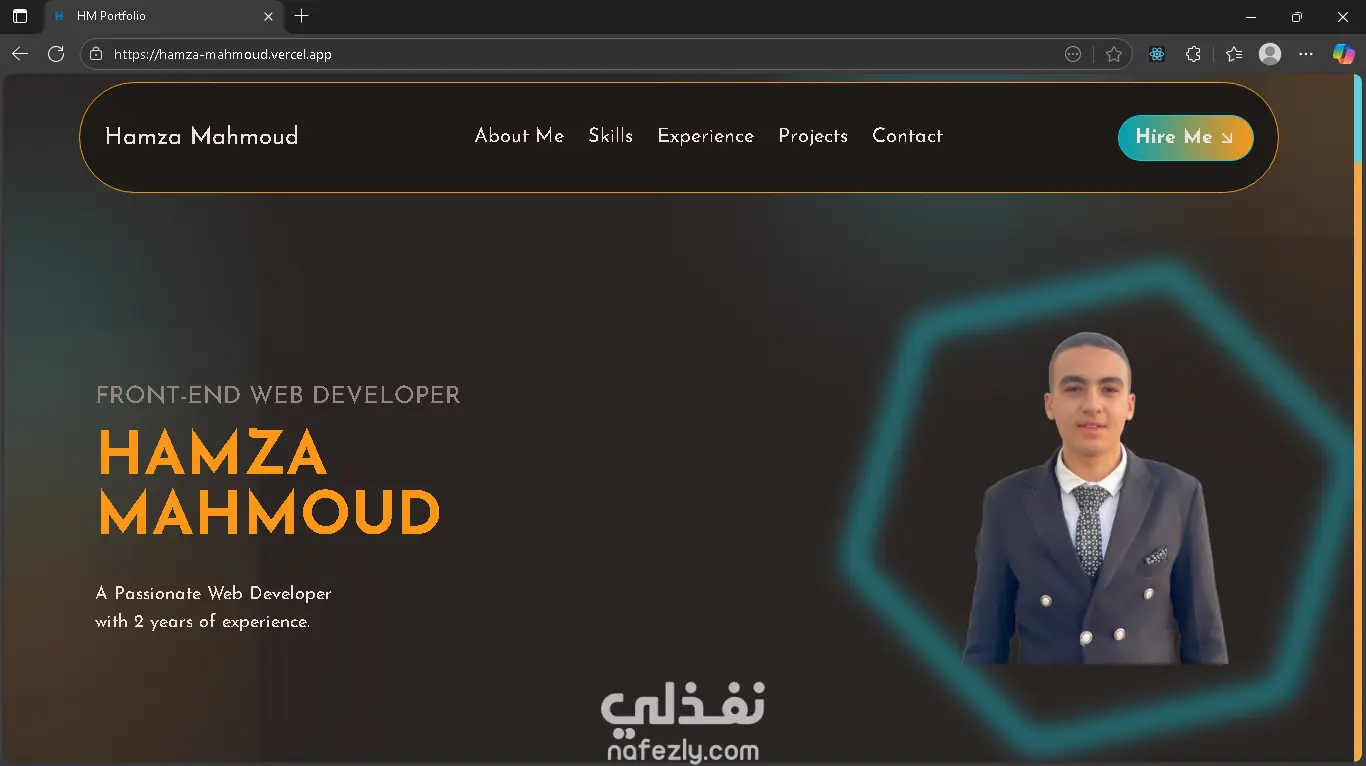This screenshot has height=766, width=1366.
Task: Open a new tab with plus button
Action: [302, 16]
